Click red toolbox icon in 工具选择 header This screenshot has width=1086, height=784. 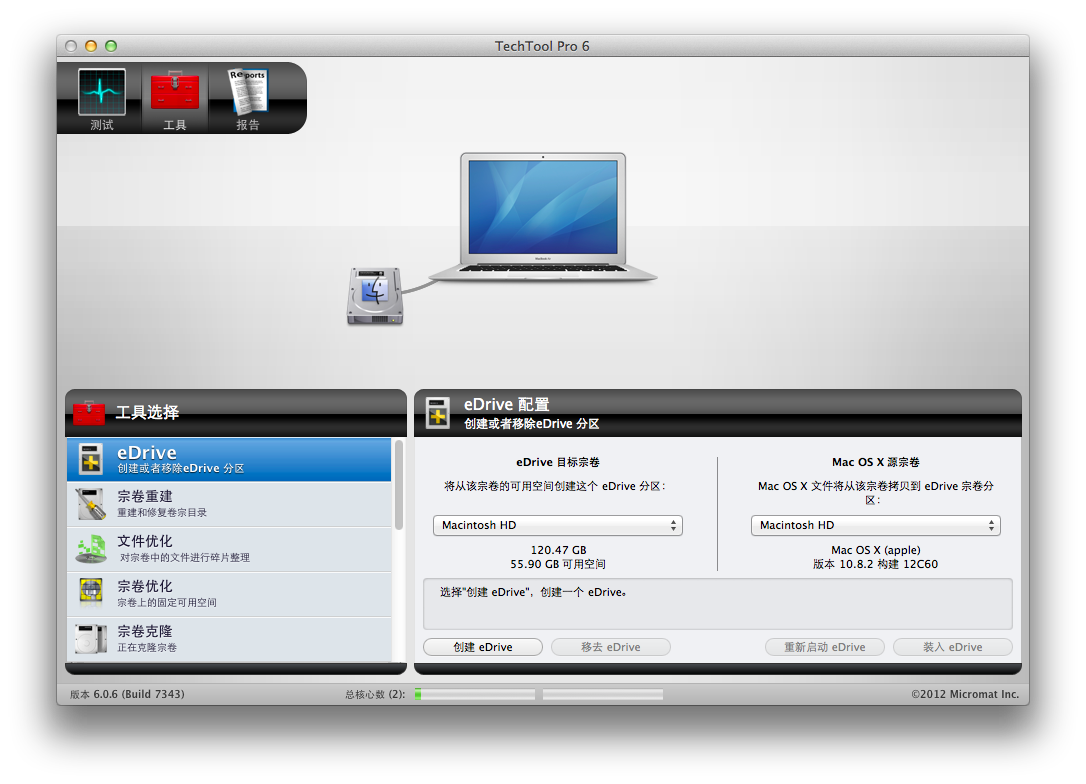(x=89, y=413)
